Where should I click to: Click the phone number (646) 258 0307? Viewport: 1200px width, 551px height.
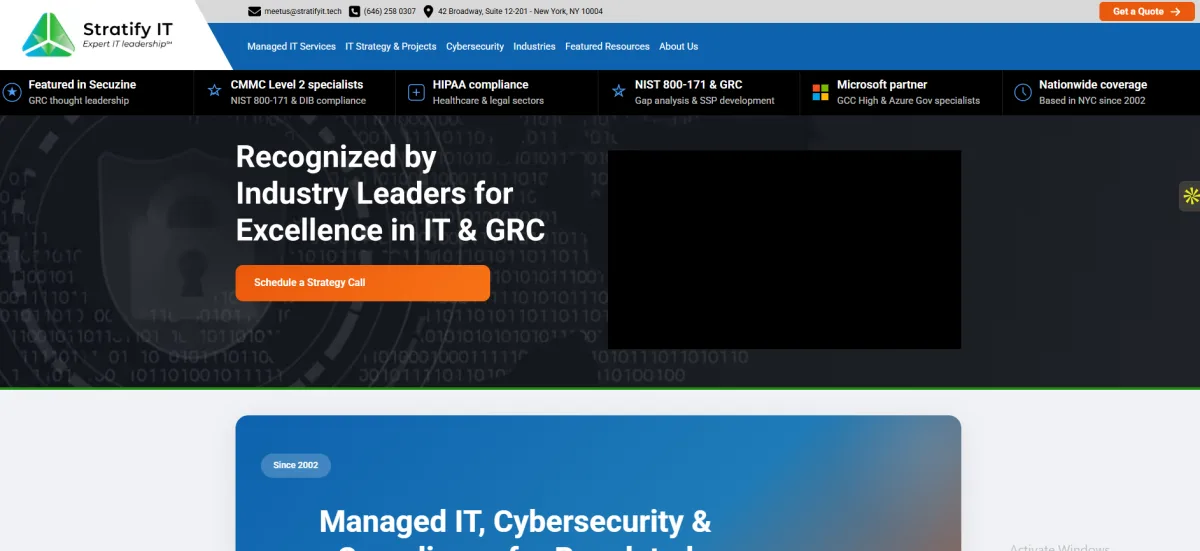(x=390, y=12)
